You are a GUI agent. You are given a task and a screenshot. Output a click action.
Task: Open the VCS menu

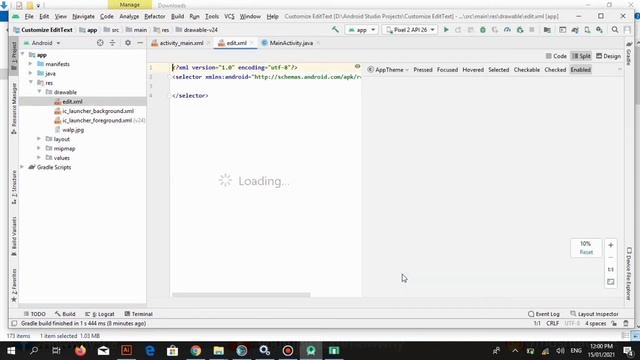(229, 17)
